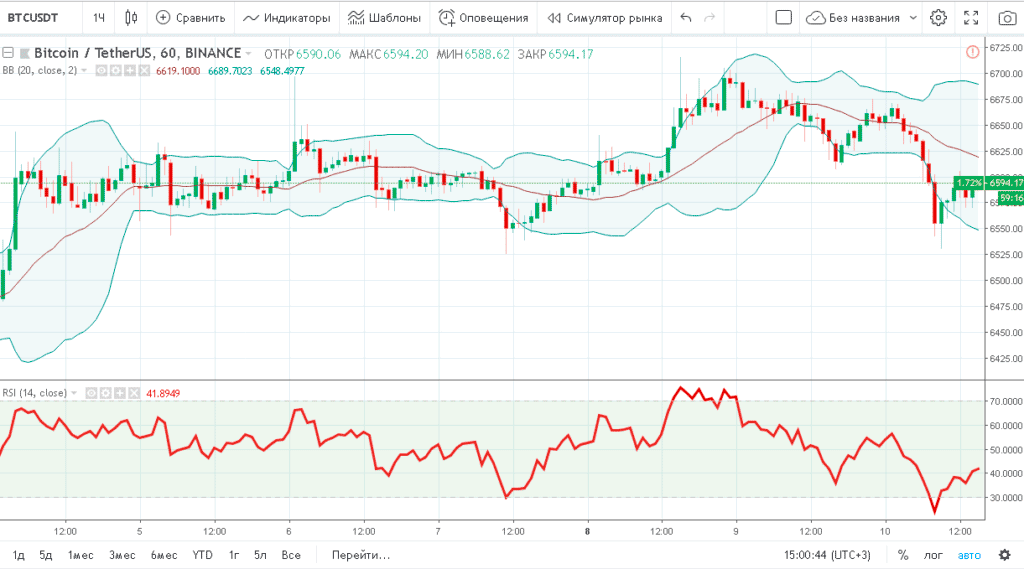Collapse the Bitcoin / TetherUS legend
The width and height of the screenshot is (1024, 569).
pos(8,53)
